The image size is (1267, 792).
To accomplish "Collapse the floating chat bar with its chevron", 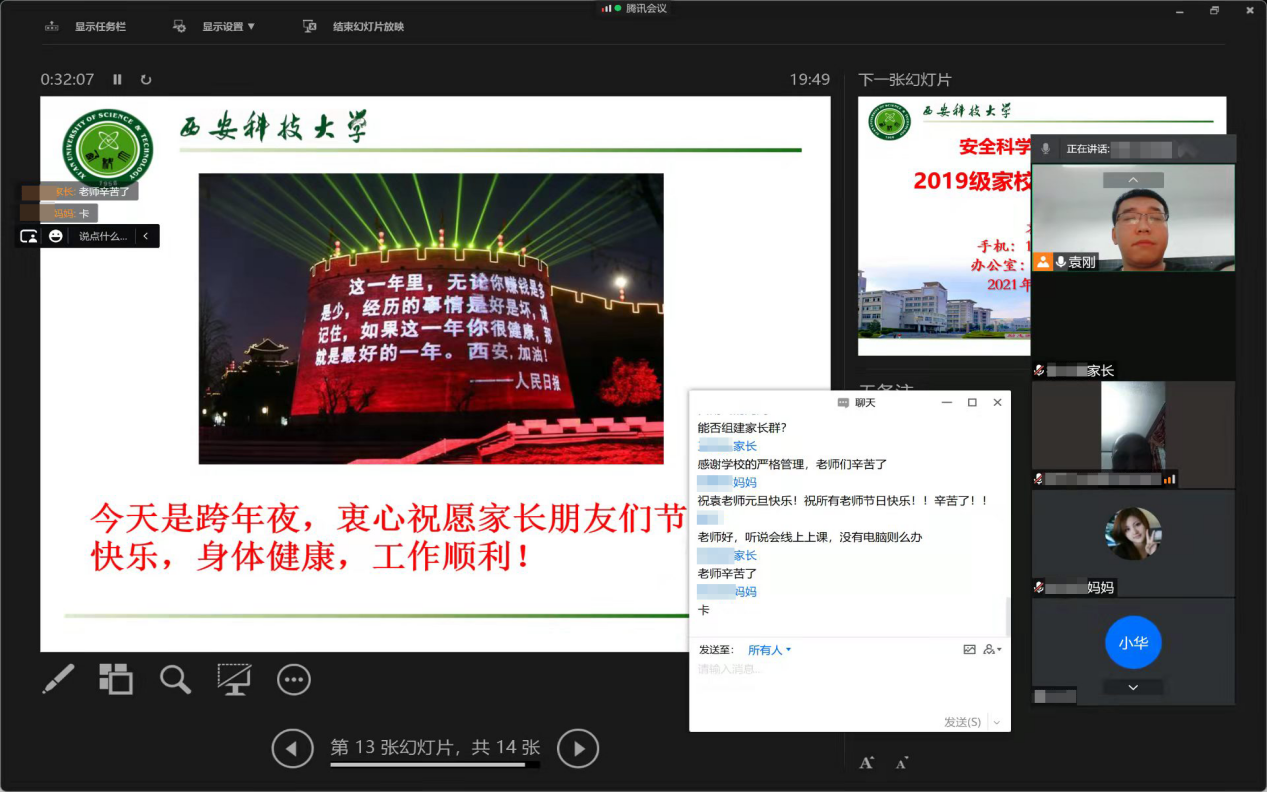I will tap(145, 236).
